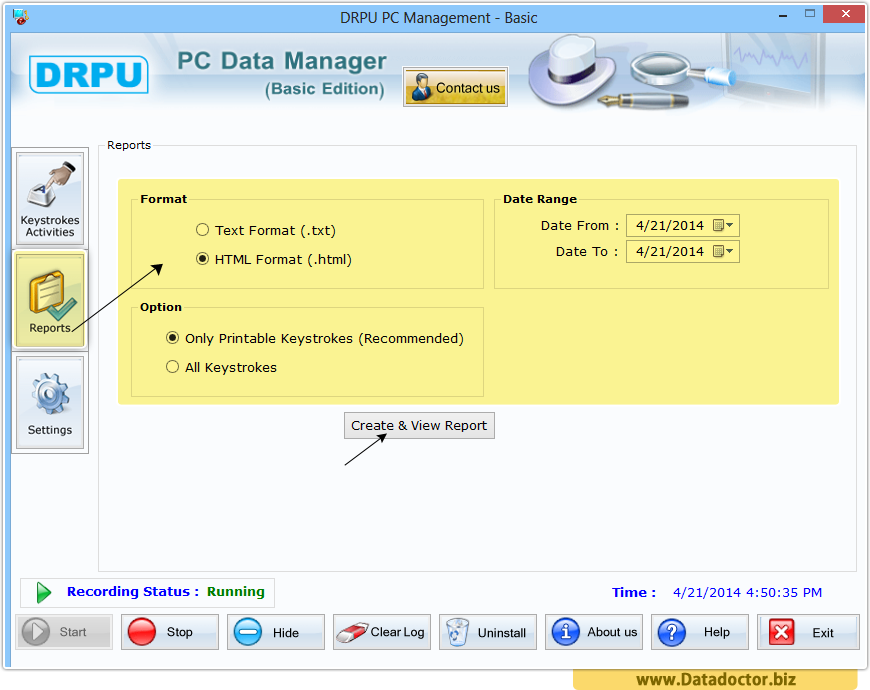870x690 pixels.
Task: Click the application icon in title bar
Action: pyautogui.click(x=21, y=17)
